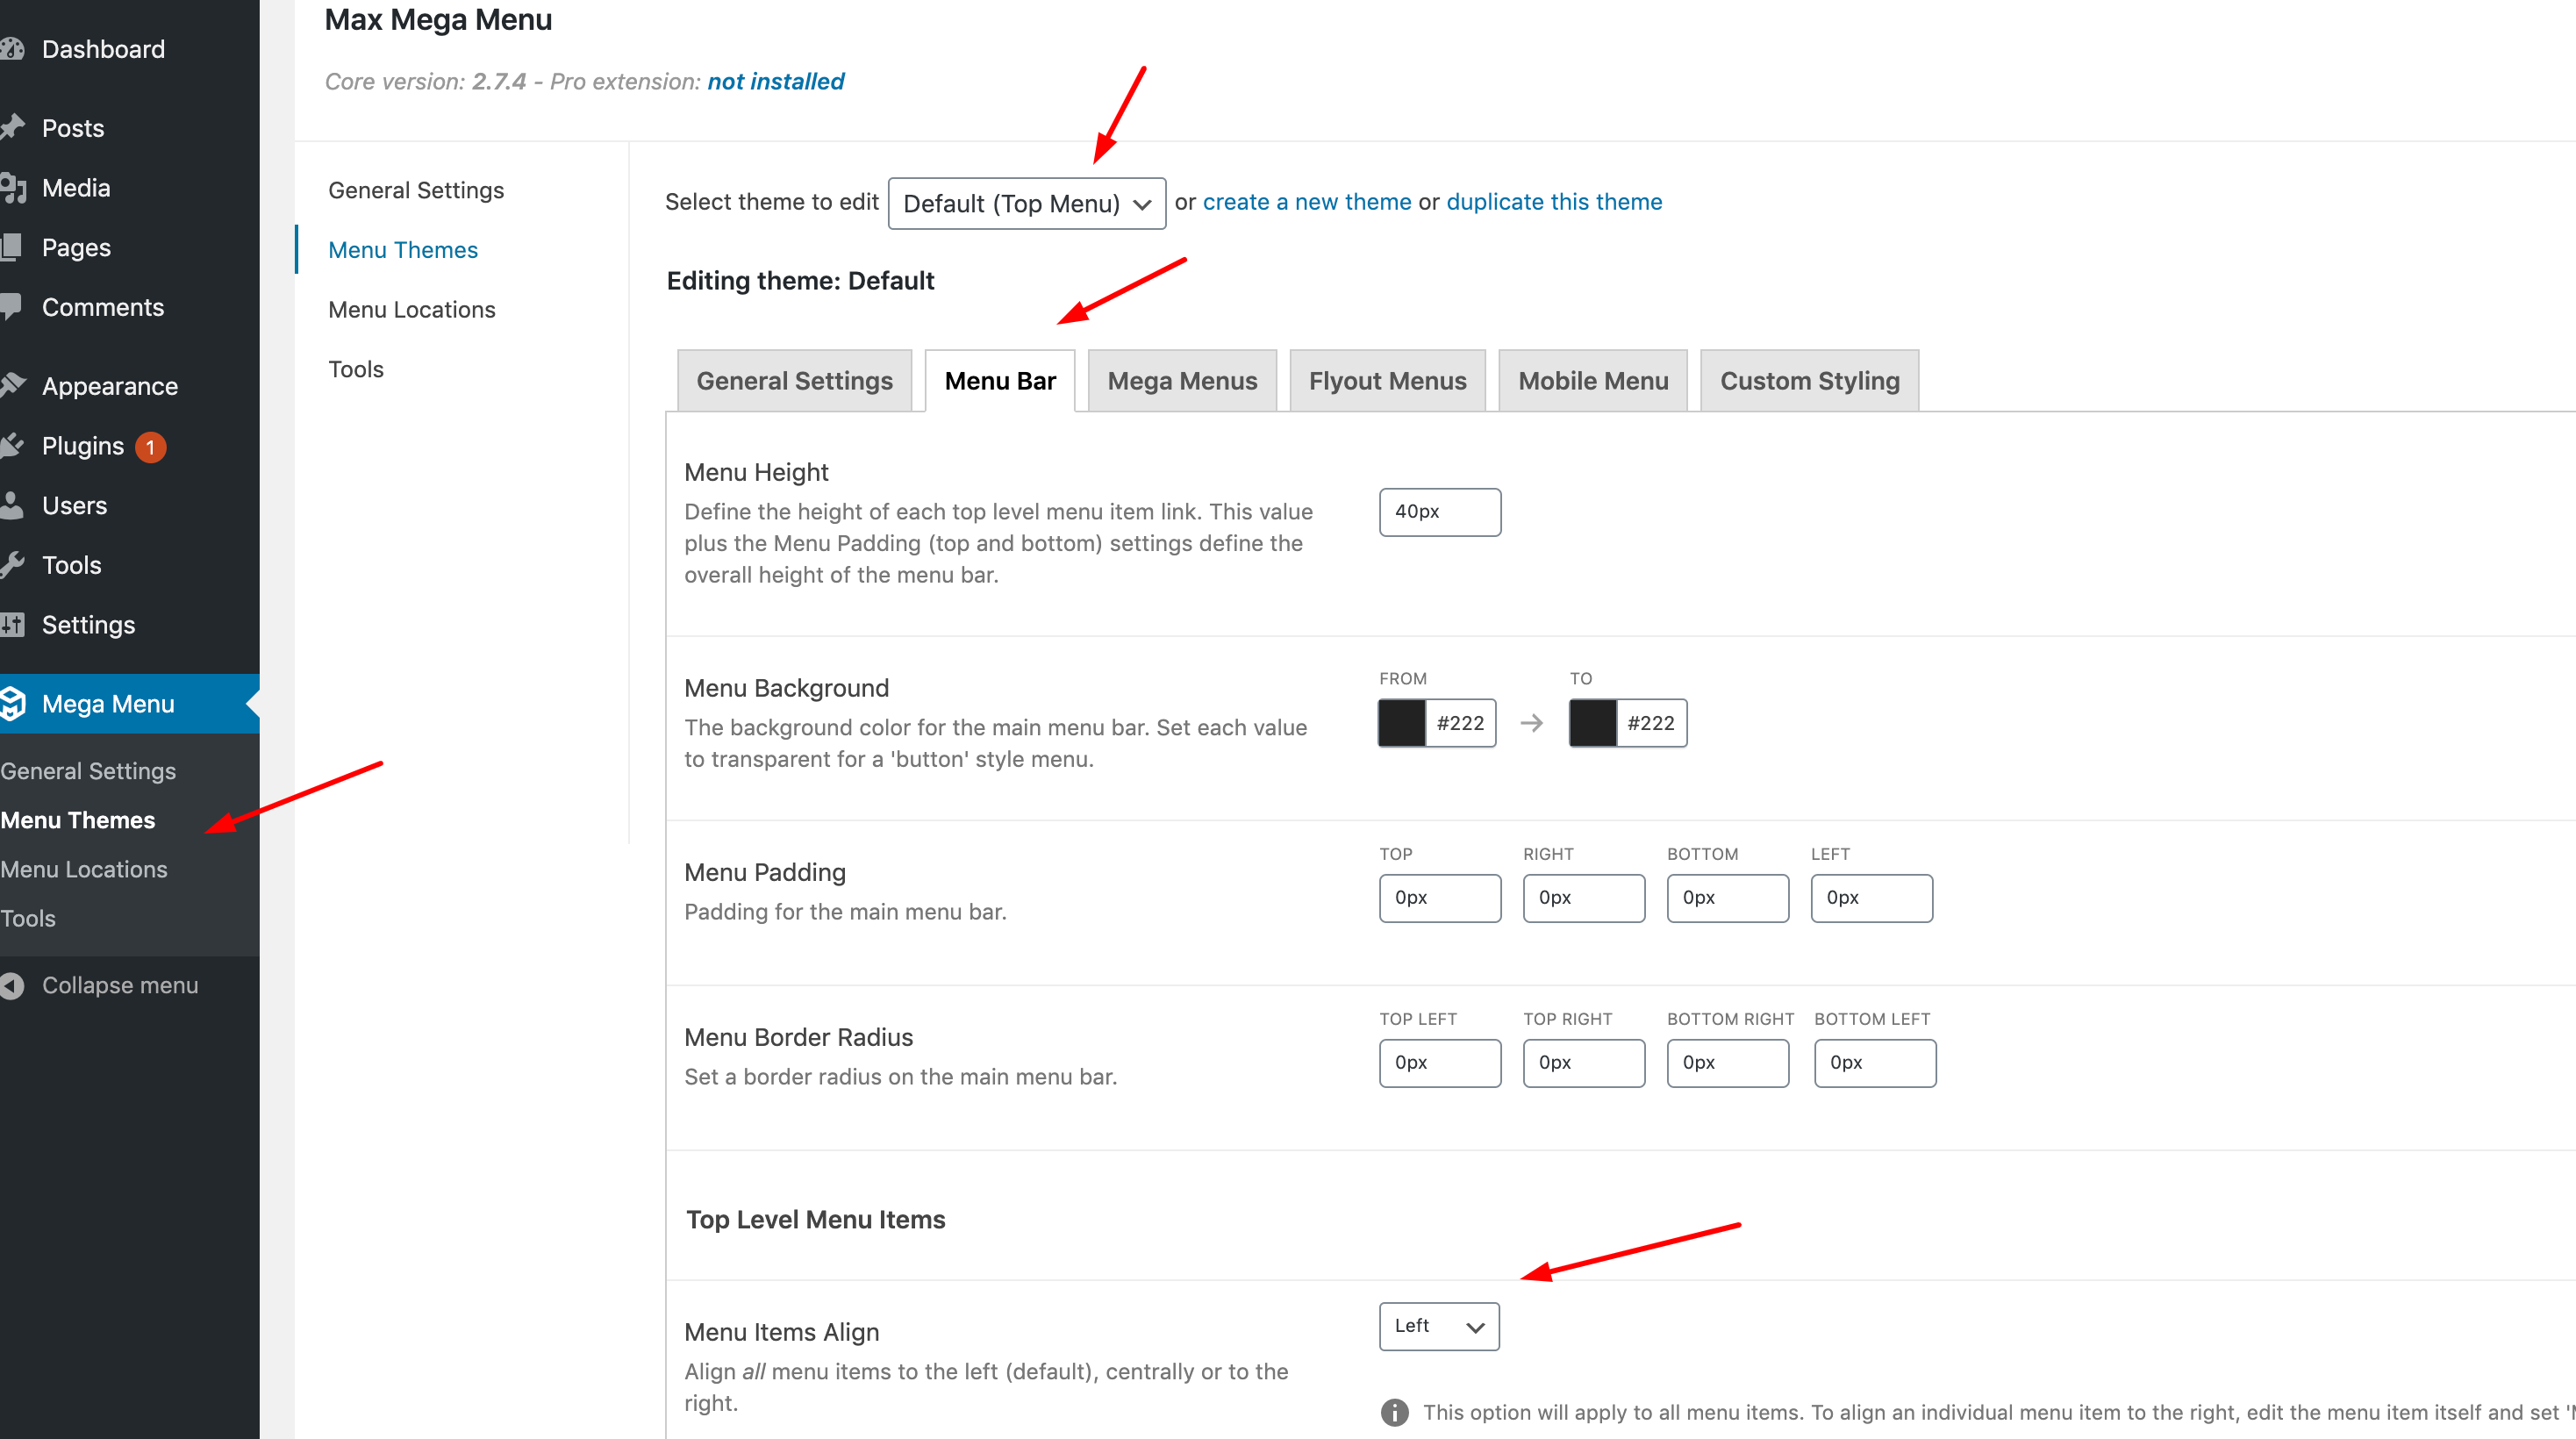This screenshot has height=1439, width=2576.
Task: Click the Pages document icon
Action: click(x=14, y=247)
